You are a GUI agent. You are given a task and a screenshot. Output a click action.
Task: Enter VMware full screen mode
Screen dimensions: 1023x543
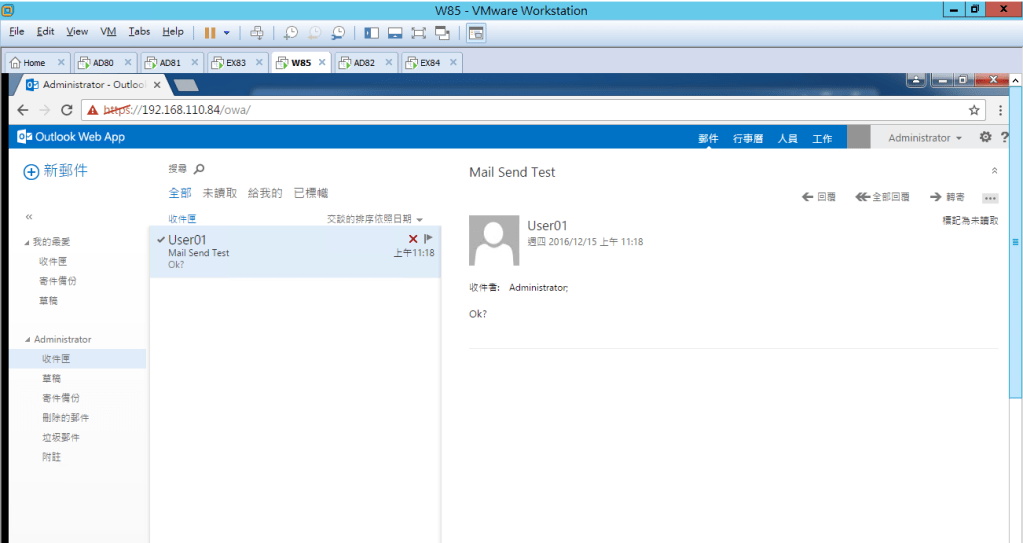tap(418, 33)
